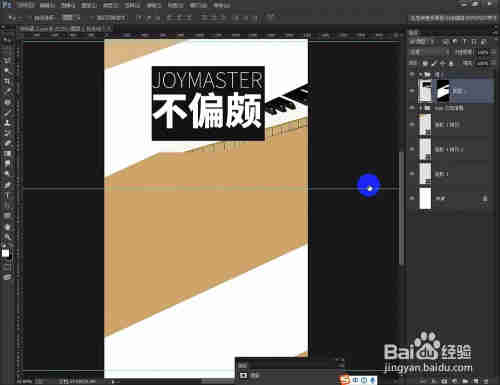Select the Horizontal Type tool

[x=7, y=195]
